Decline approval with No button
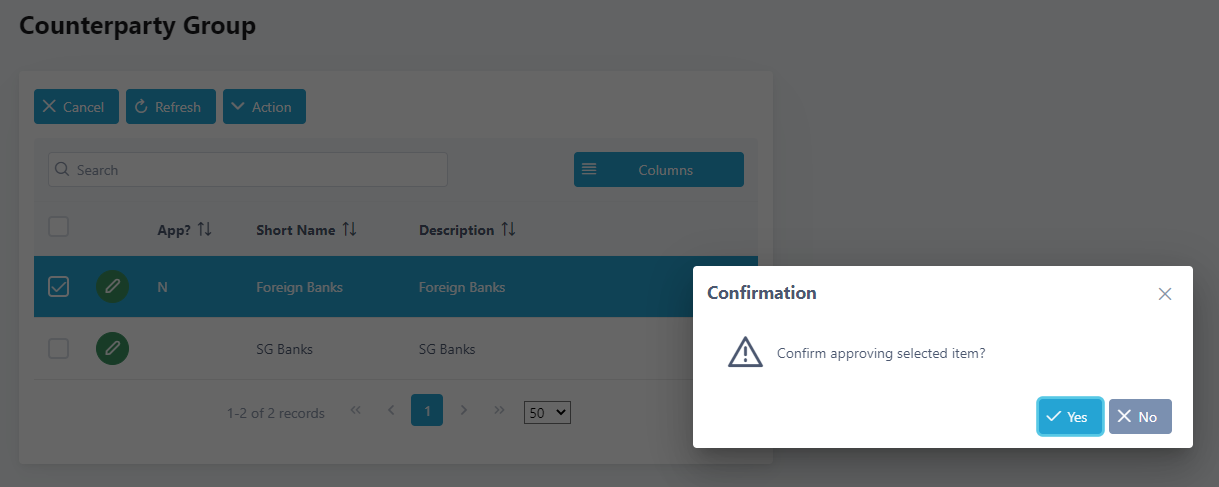The width and height of the screenshot is (1219, 487). pos(1140,417)
